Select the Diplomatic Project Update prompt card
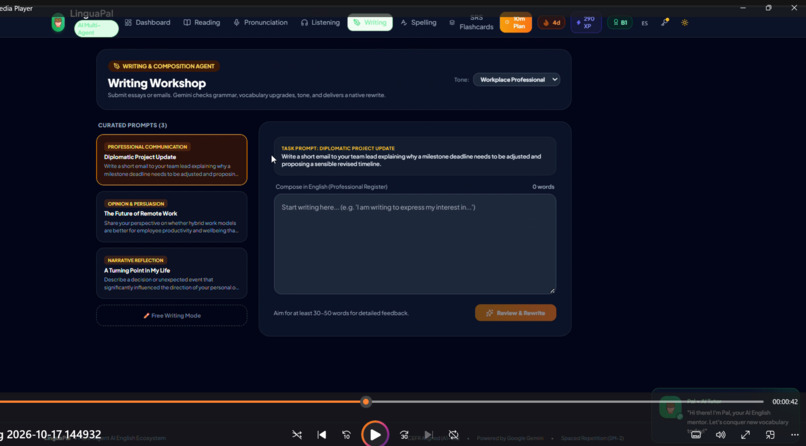This screenshot has width=806, height=446. tap(172, 160)
